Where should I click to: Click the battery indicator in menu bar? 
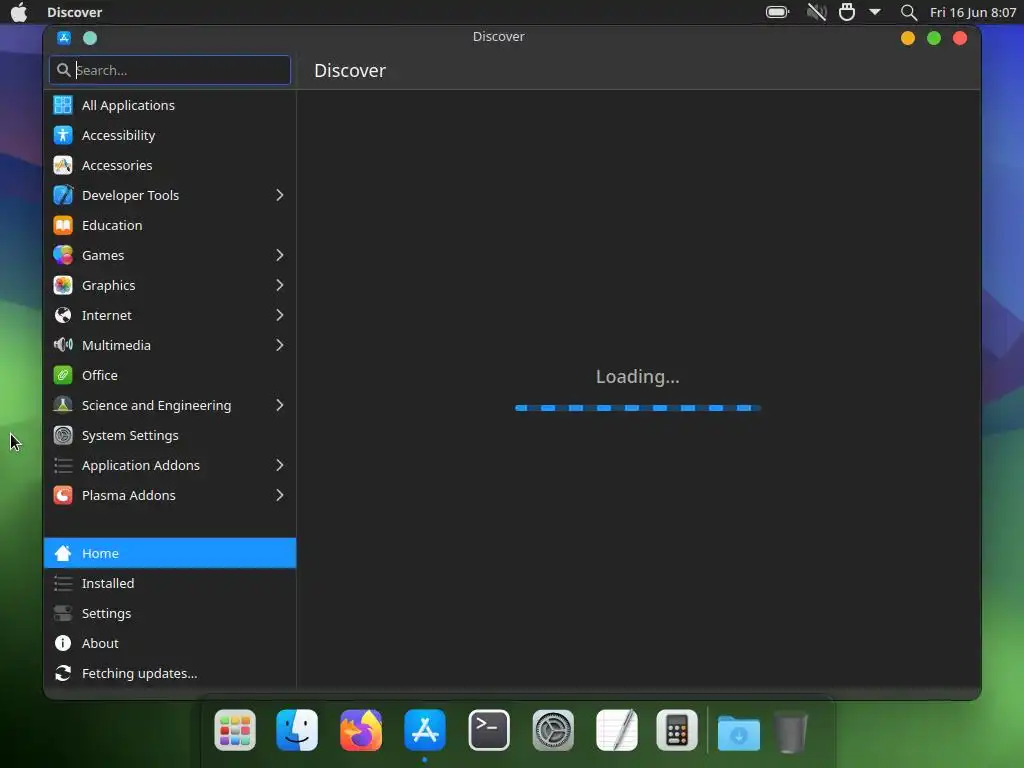[x=778, y=12]
